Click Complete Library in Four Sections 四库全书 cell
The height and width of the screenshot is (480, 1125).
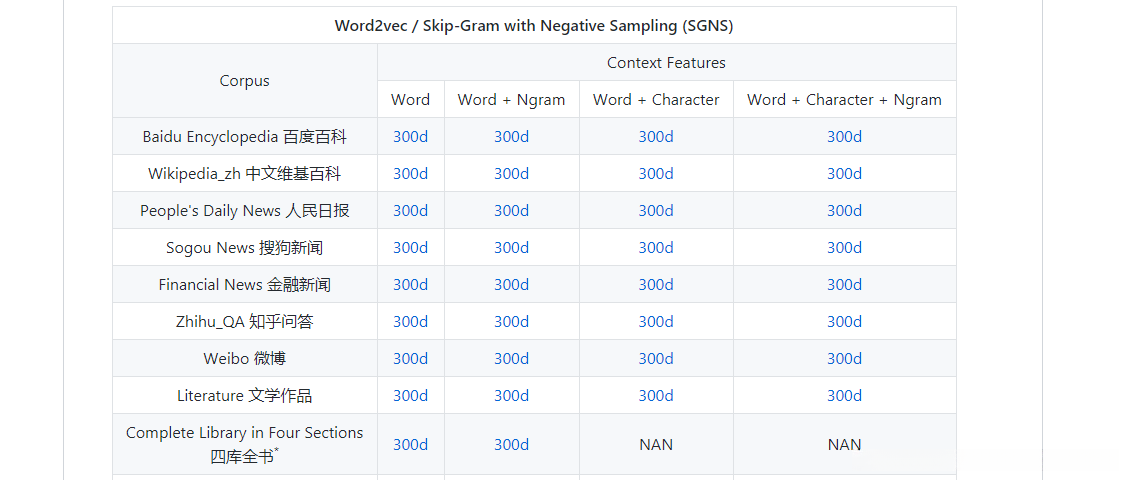point(245,444)
